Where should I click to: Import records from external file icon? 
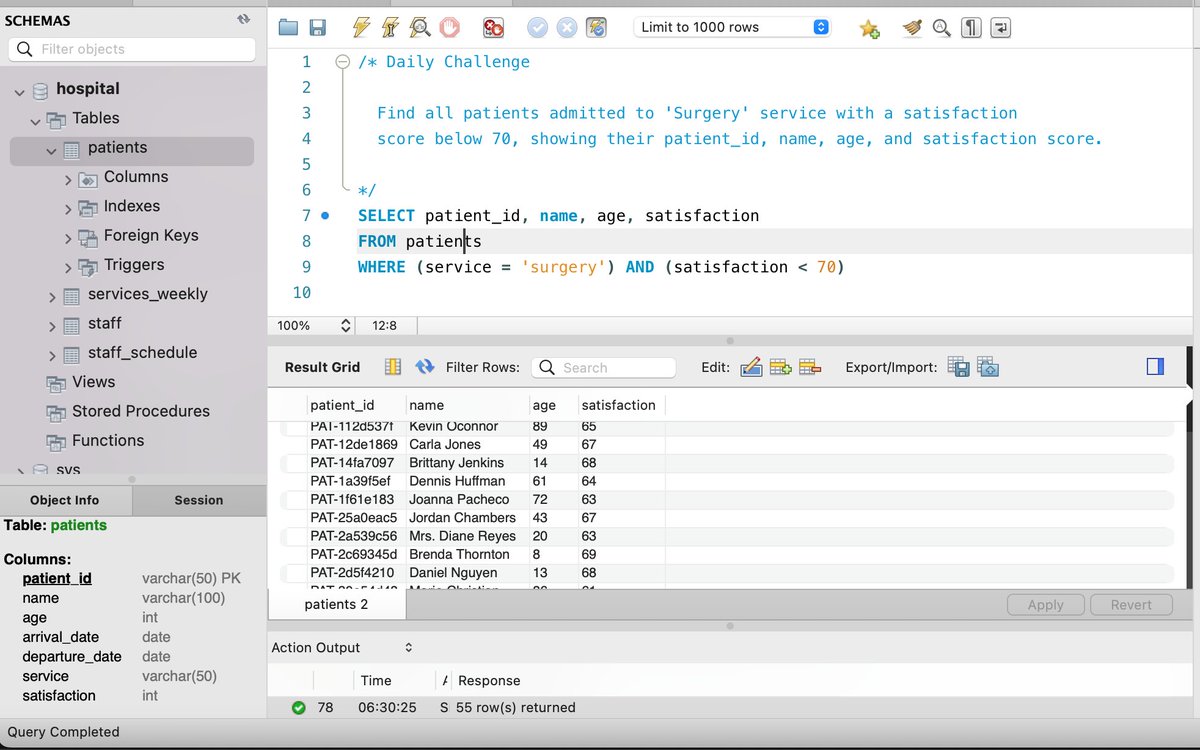point(988,367)
